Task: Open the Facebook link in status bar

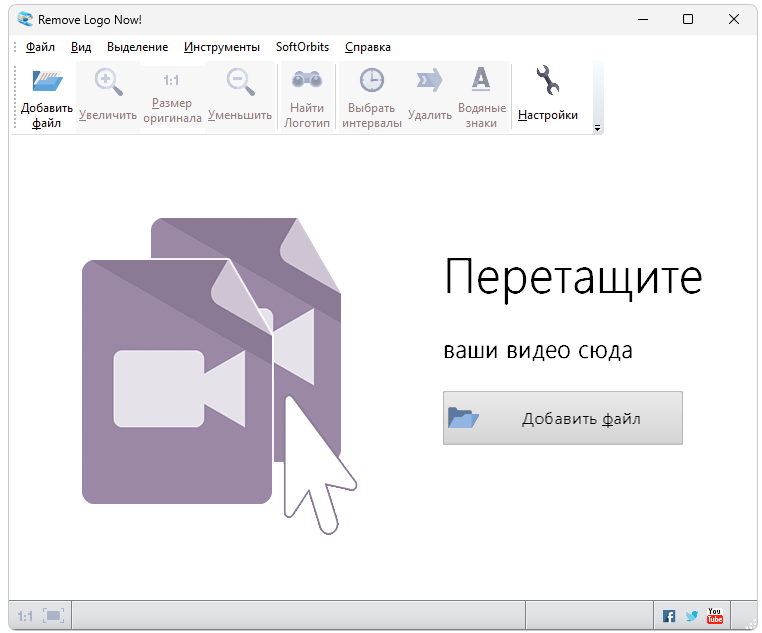Action: point(669,616)
